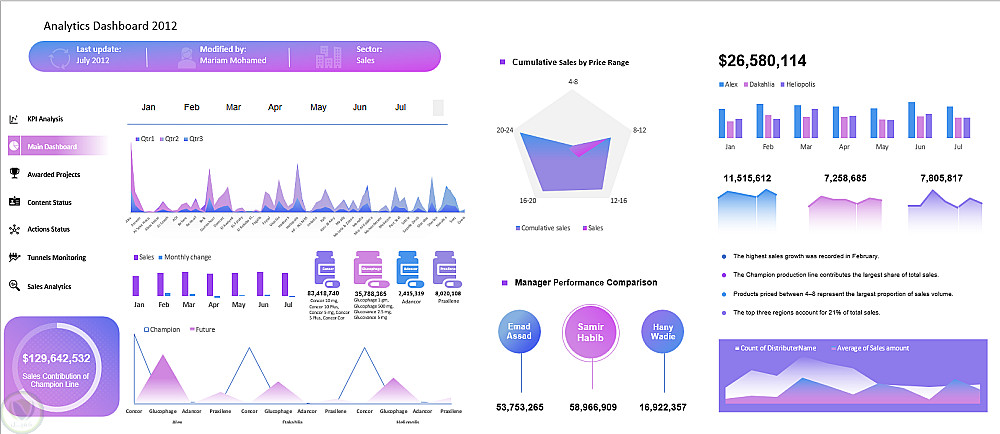Click the 58,966,909 value under Samir Habib
This screenshot has height=434, width=1000.
592,407
